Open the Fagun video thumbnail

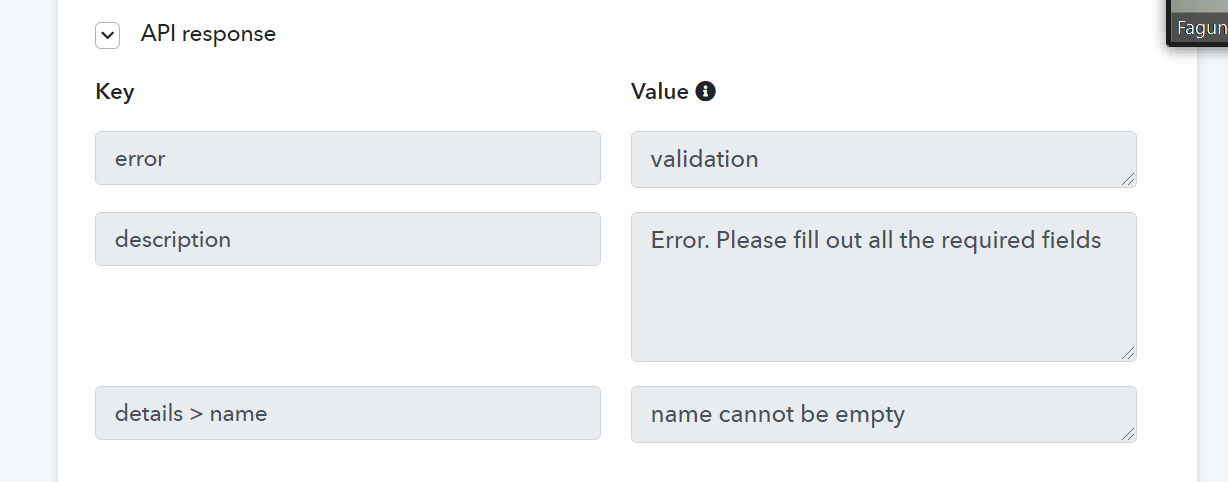[1198, 22]
